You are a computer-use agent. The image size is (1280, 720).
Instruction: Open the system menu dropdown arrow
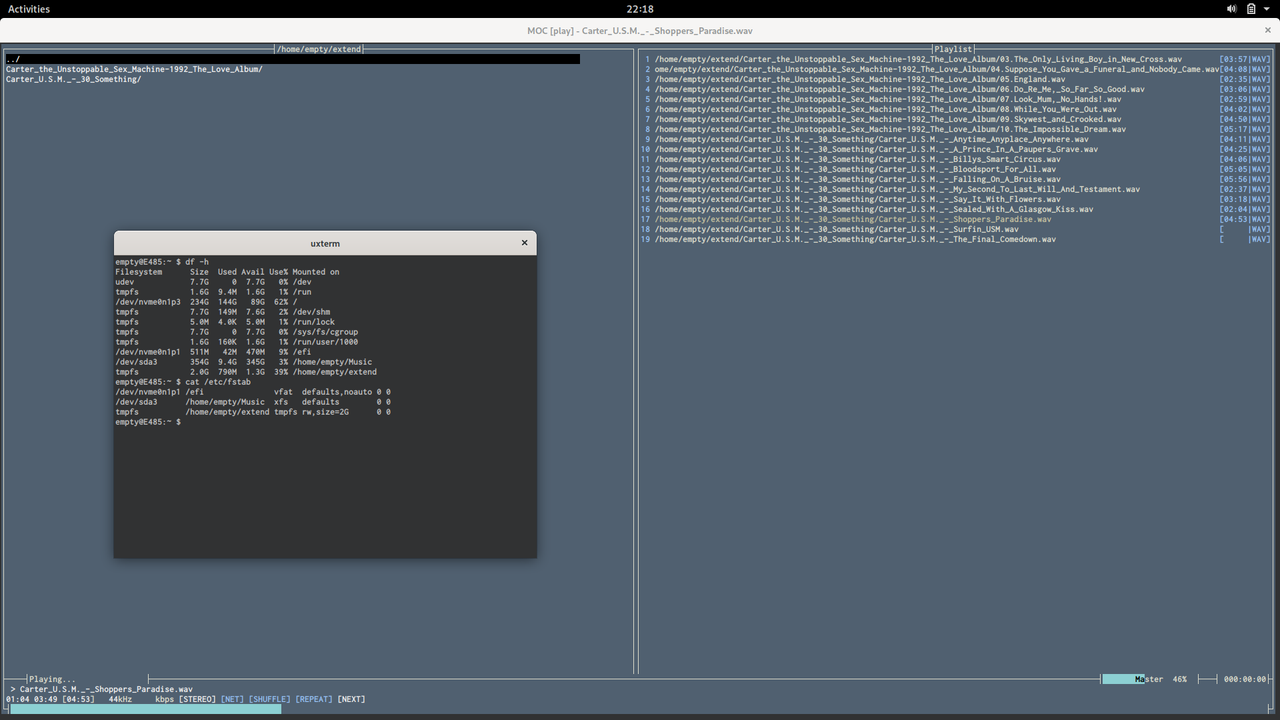click(1268, 9)
